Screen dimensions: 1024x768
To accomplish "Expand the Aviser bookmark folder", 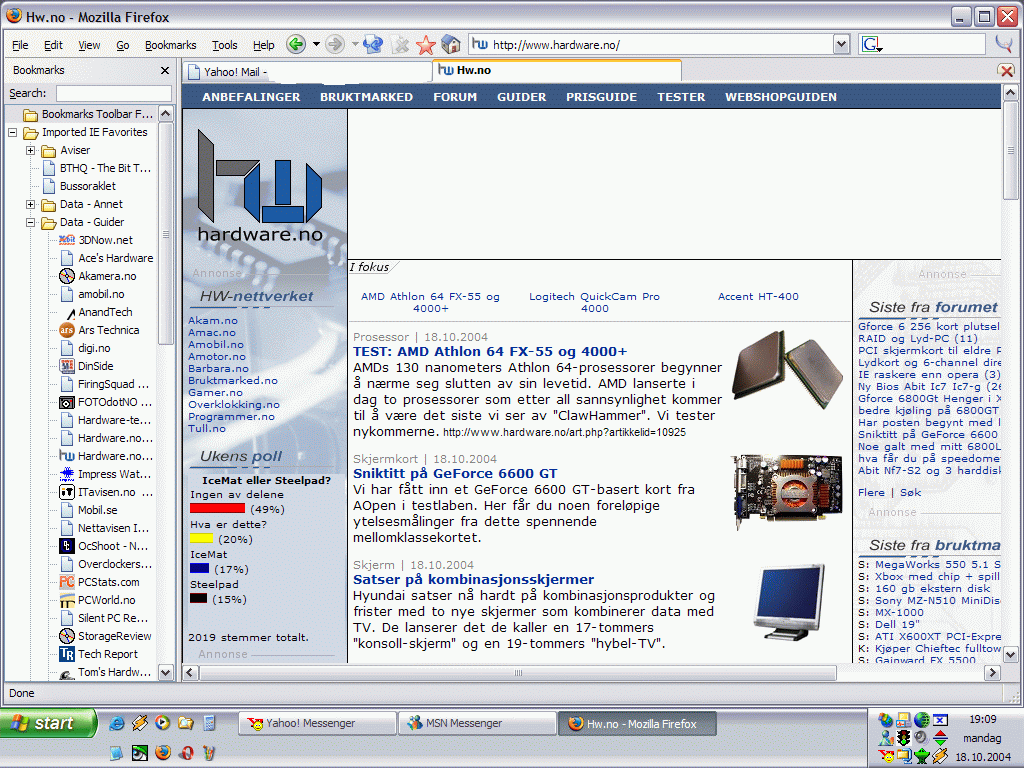I will (x=30, y=150).
